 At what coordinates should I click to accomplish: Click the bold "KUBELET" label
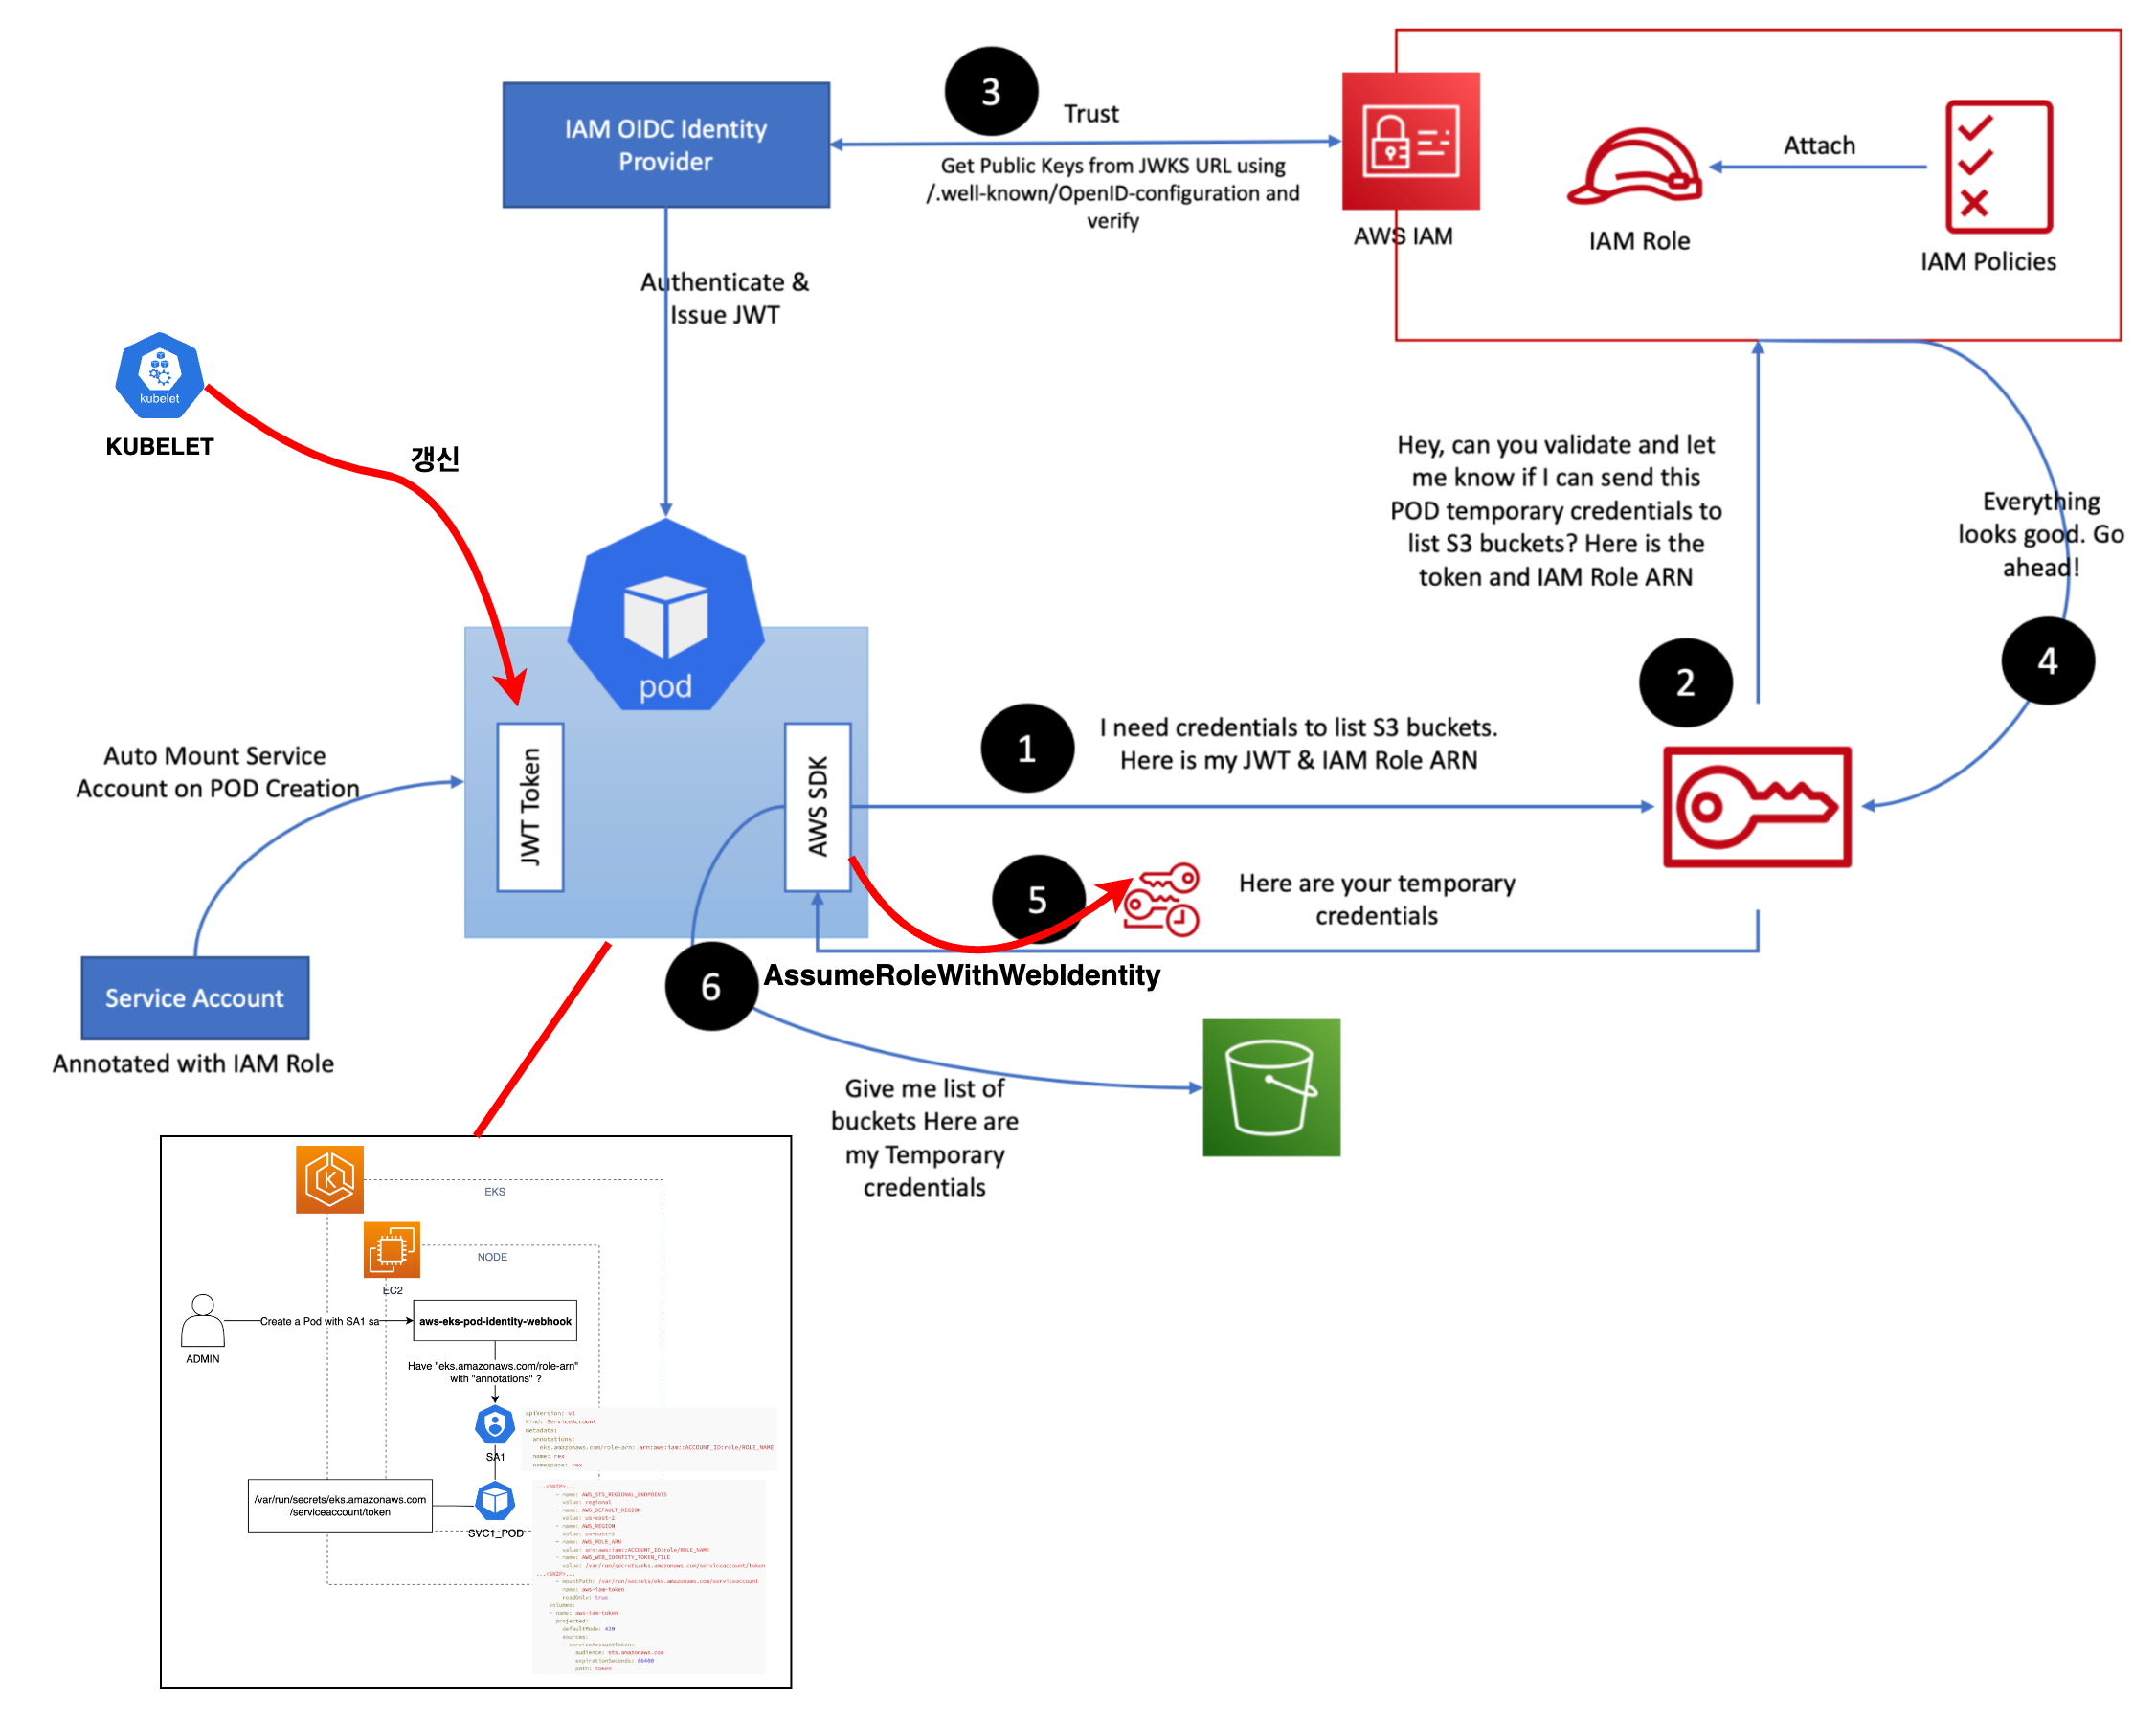160,446
